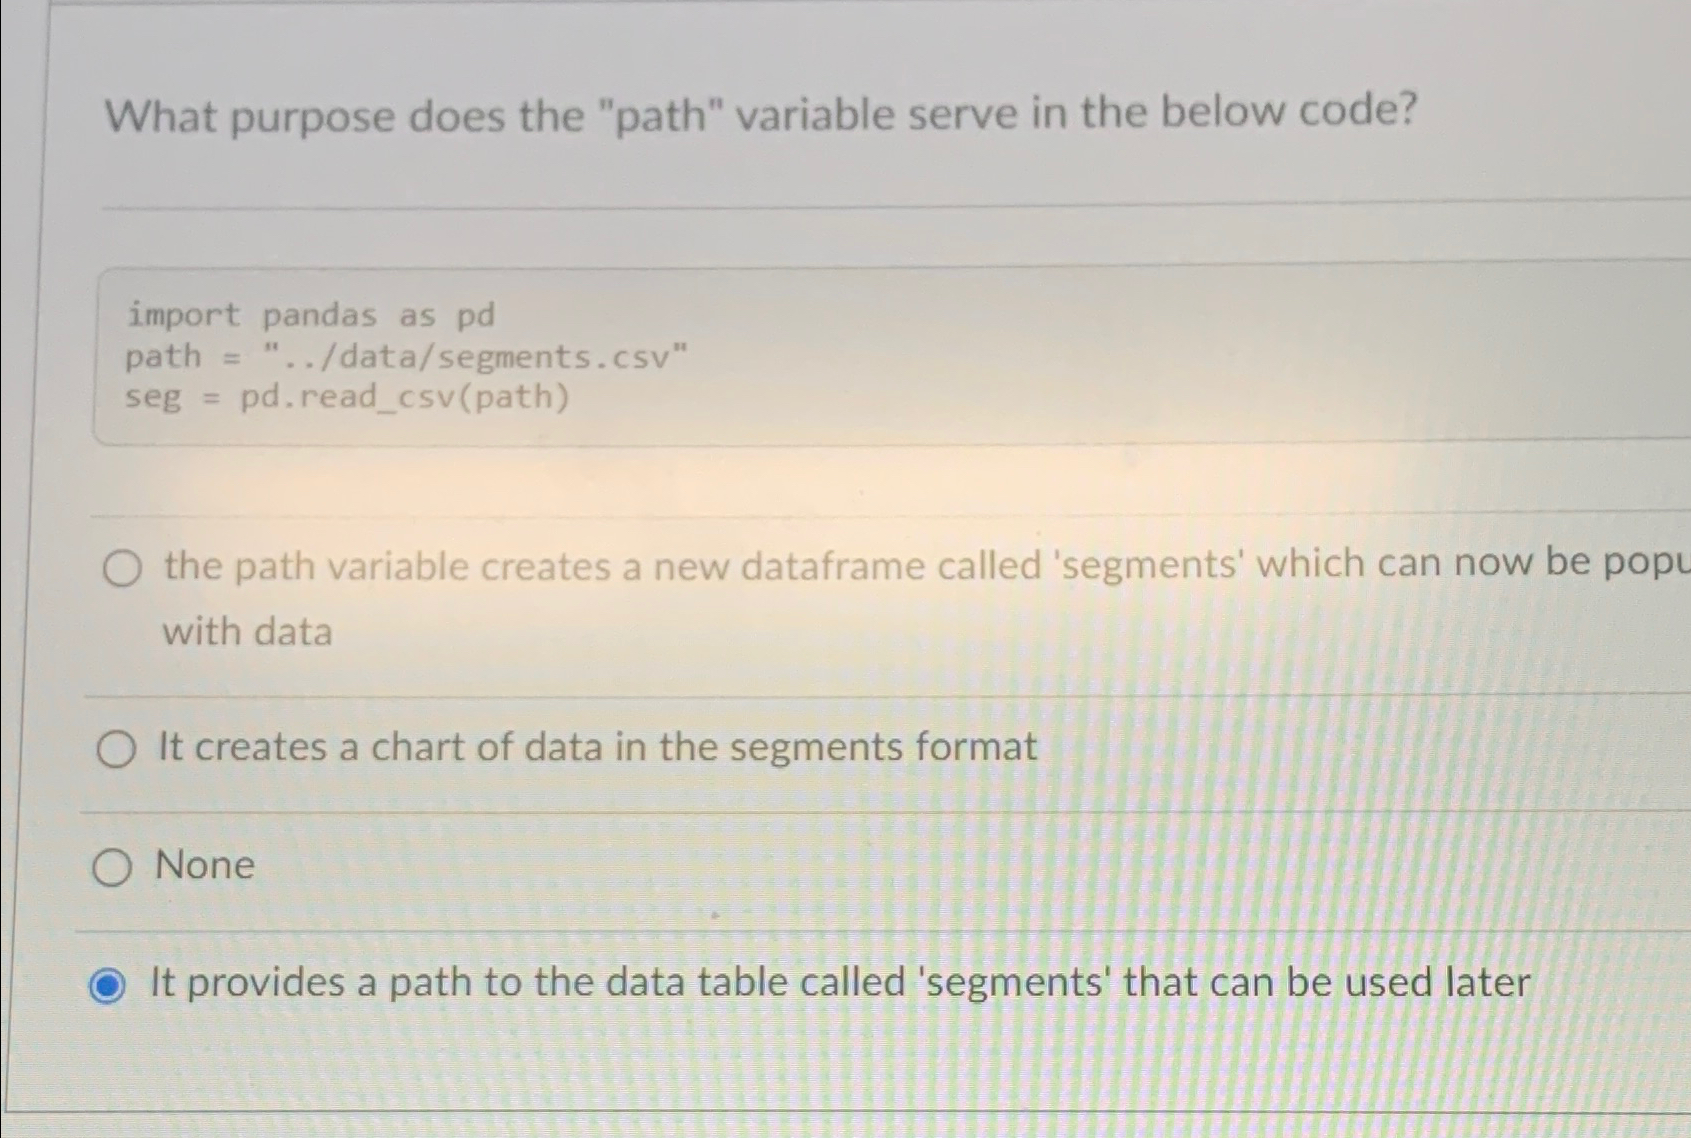Select 'It provides a path' answer option
This screenshot has width=1691, height=1138.
click(109, 985)
